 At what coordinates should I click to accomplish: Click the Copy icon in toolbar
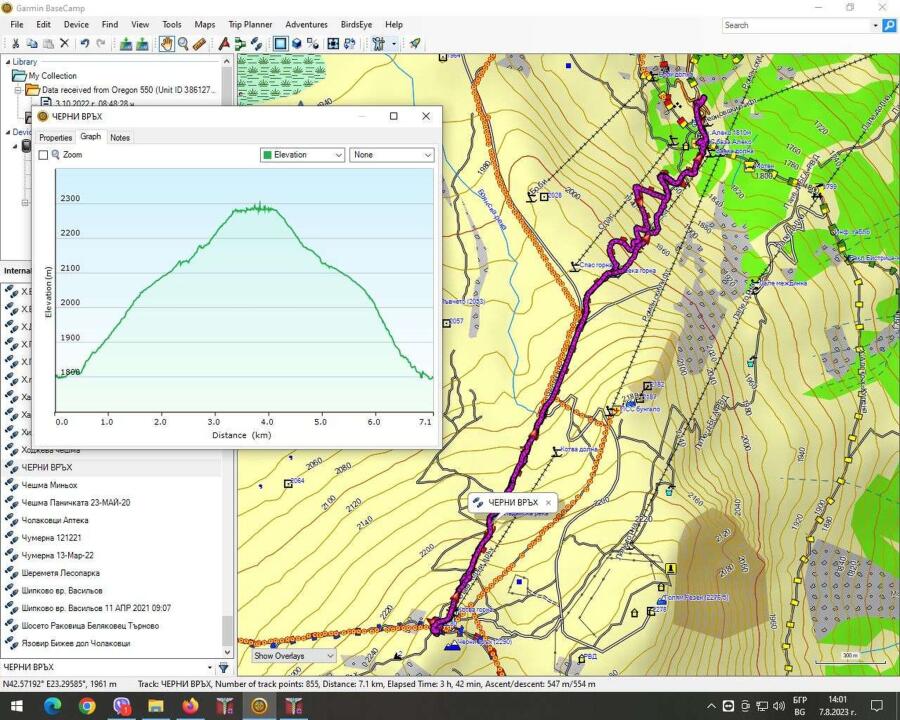[x=32, y=44]
